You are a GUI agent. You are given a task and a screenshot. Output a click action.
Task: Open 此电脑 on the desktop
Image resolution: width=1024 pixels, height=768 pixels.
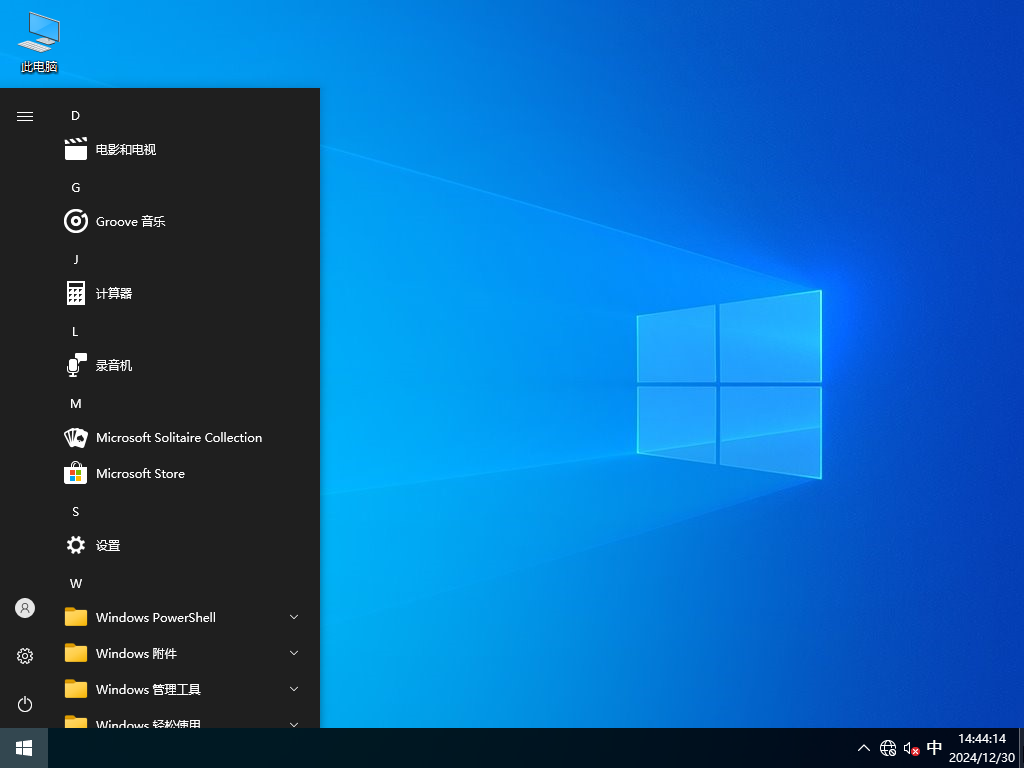pyautogui.click(x=37, y=40)
